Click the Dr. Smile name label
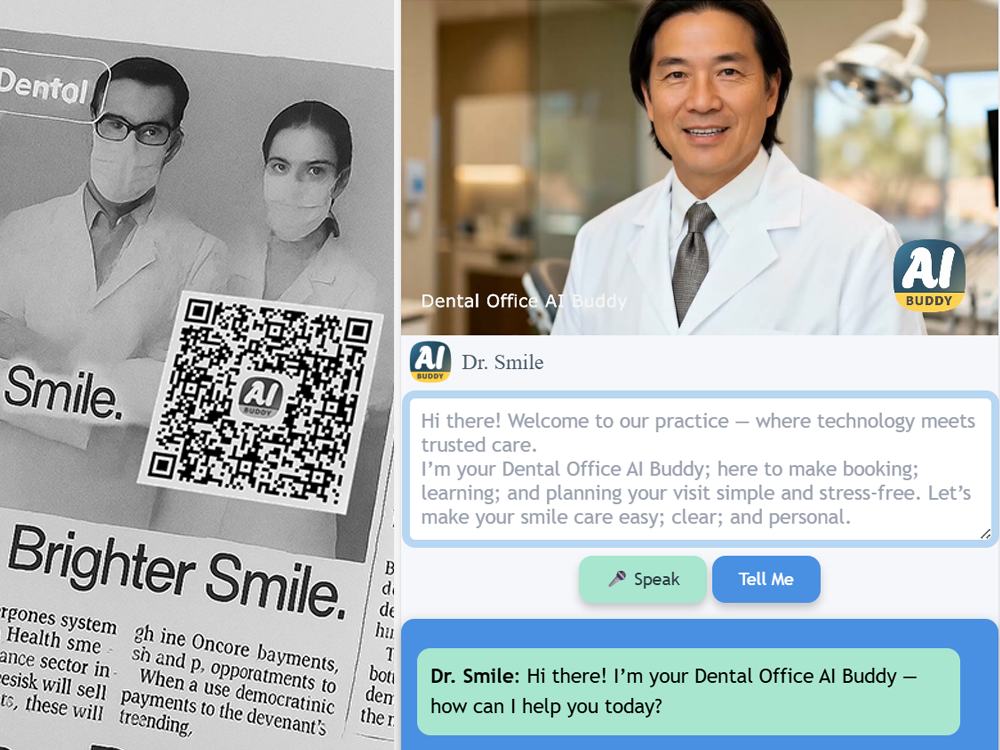Viewport: 1000px width, 750px height. (503, 362)
